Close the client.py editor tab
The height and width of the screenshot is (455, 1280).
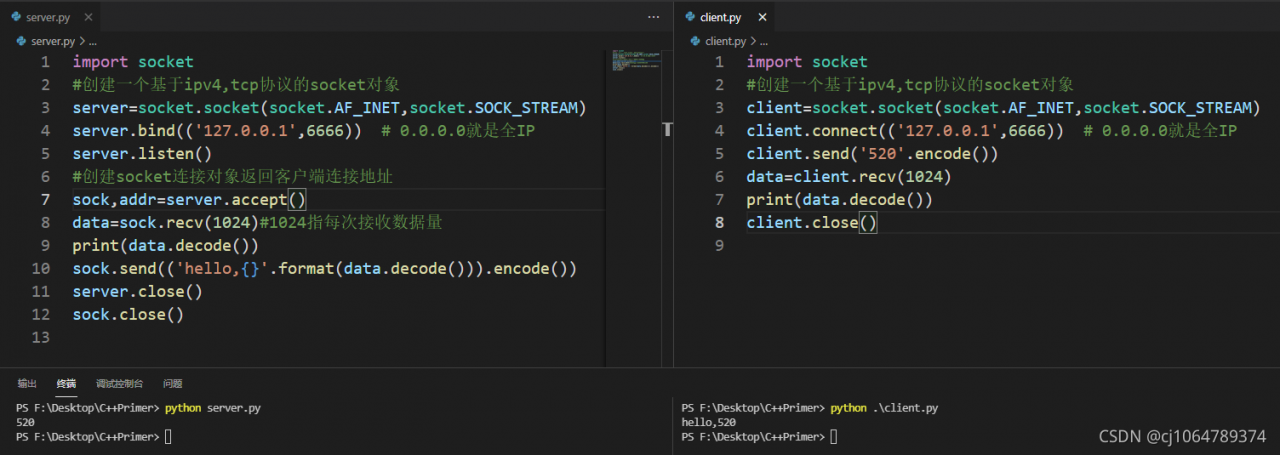coord(763,17)
